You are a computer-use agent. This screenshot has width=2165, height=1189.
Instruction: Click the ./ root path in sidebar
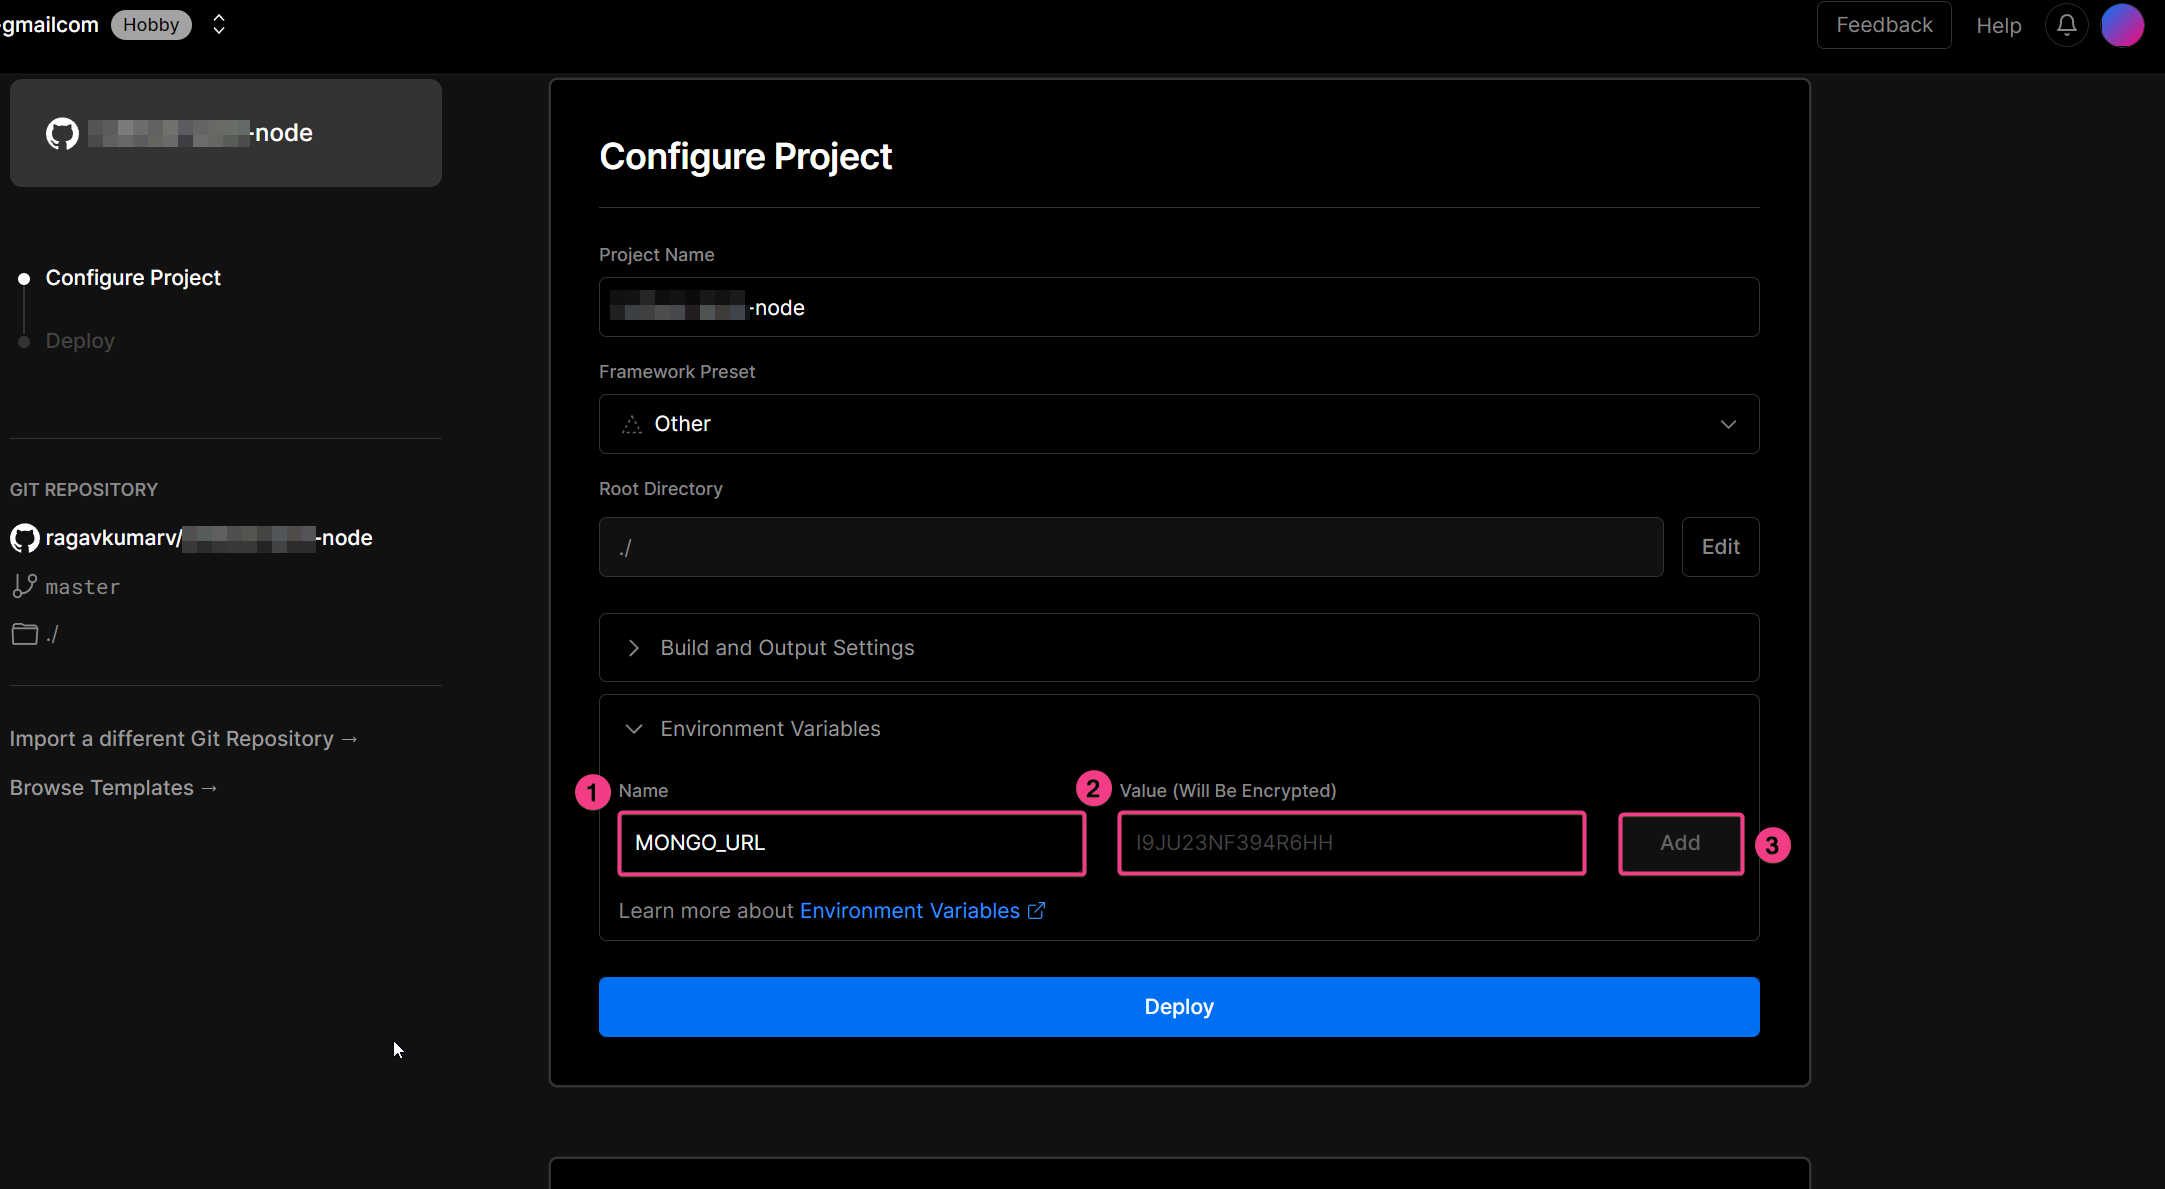pos(52,634)
